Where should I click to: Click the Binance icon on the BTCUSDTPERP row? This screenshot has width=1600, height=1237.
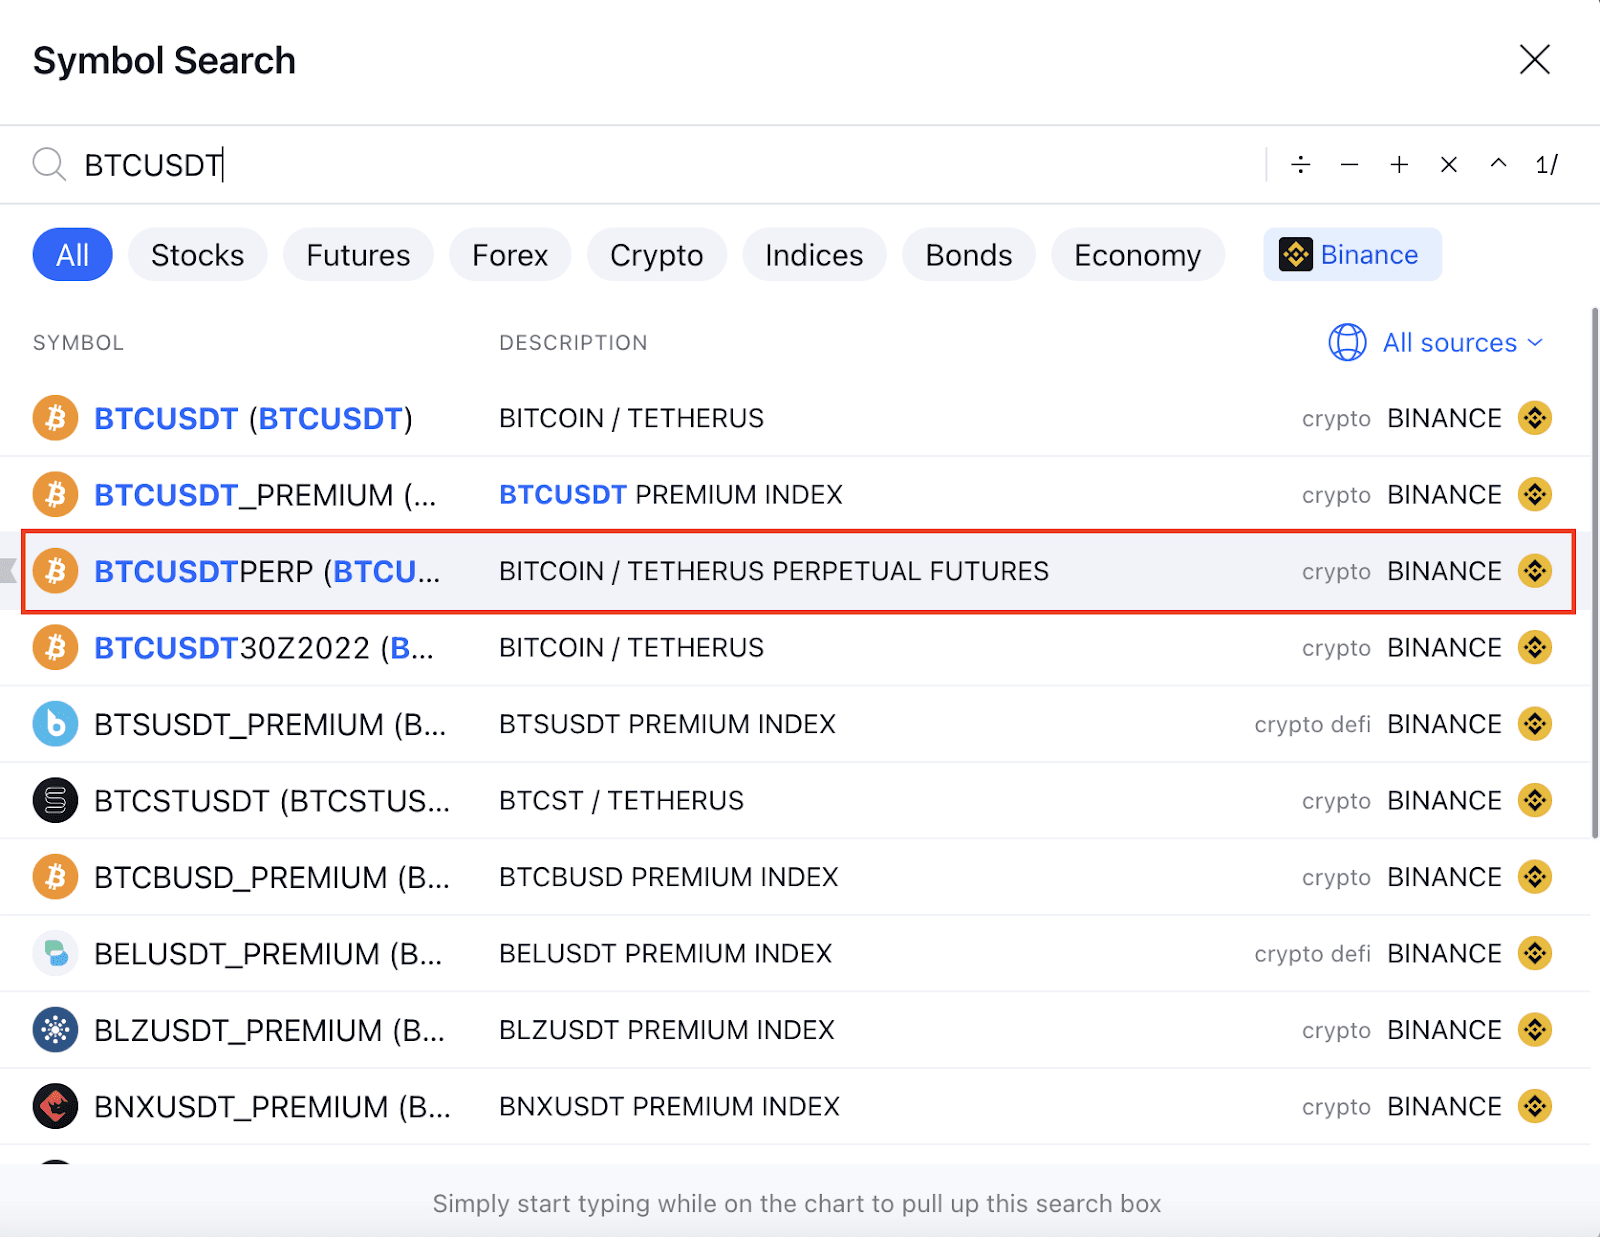[1535, 571]
